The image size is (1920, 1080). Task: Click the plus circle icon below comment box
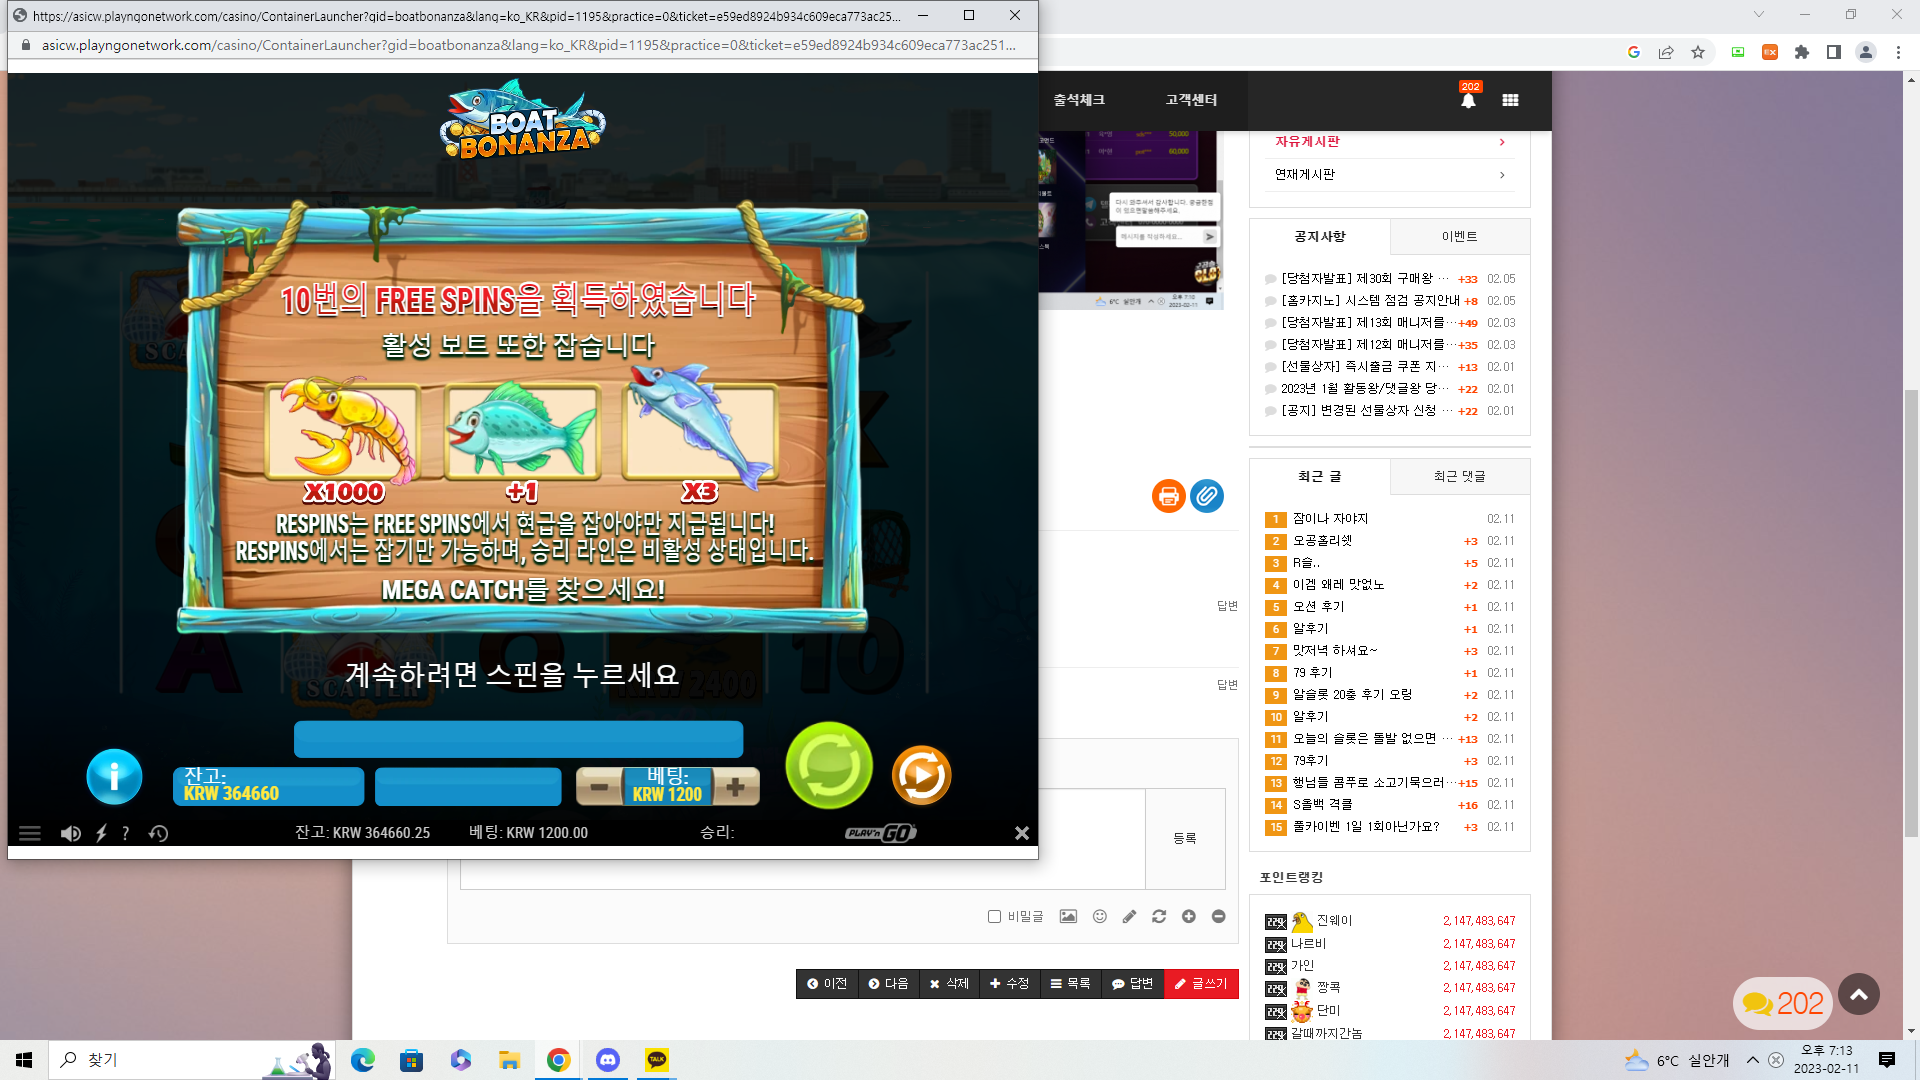(1189, 917)
